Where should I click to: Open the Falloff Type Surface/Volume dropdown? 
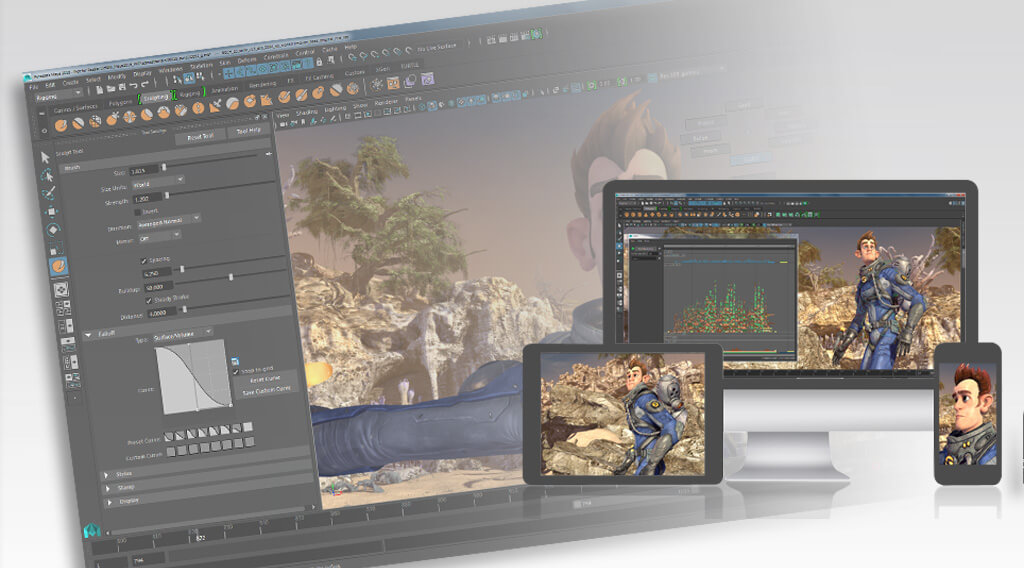click(184, 336)
